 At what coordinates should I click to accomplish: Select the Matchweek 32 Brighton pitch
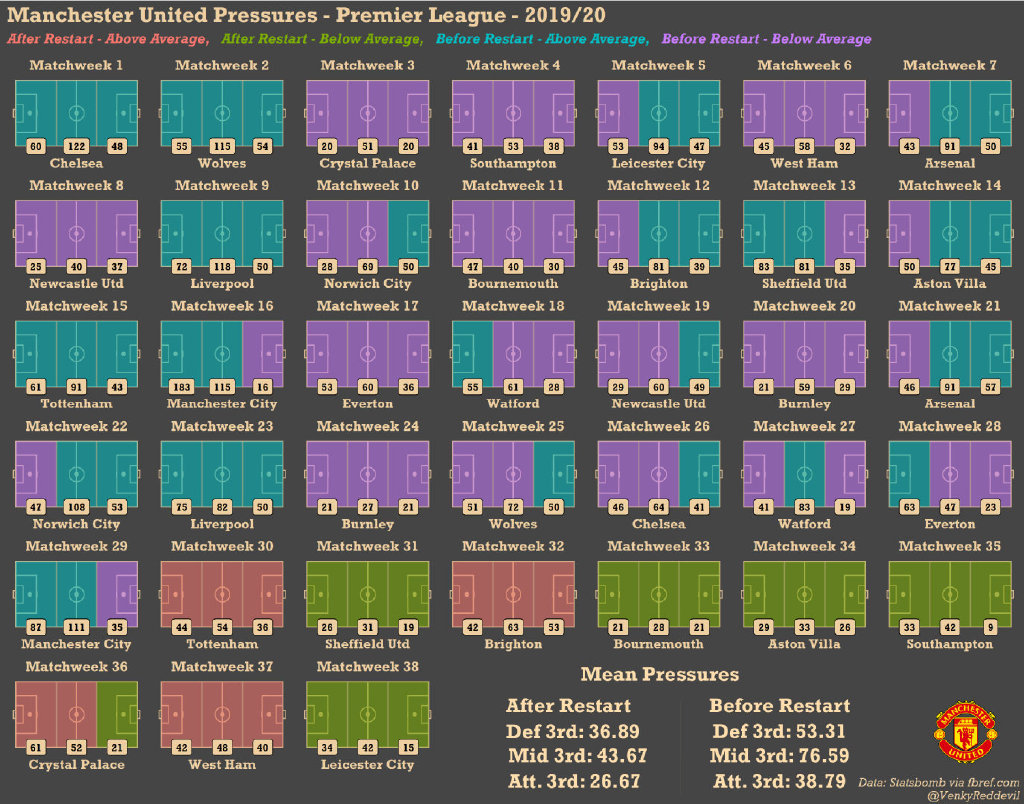pyautogui.click(x=513, y=594)
